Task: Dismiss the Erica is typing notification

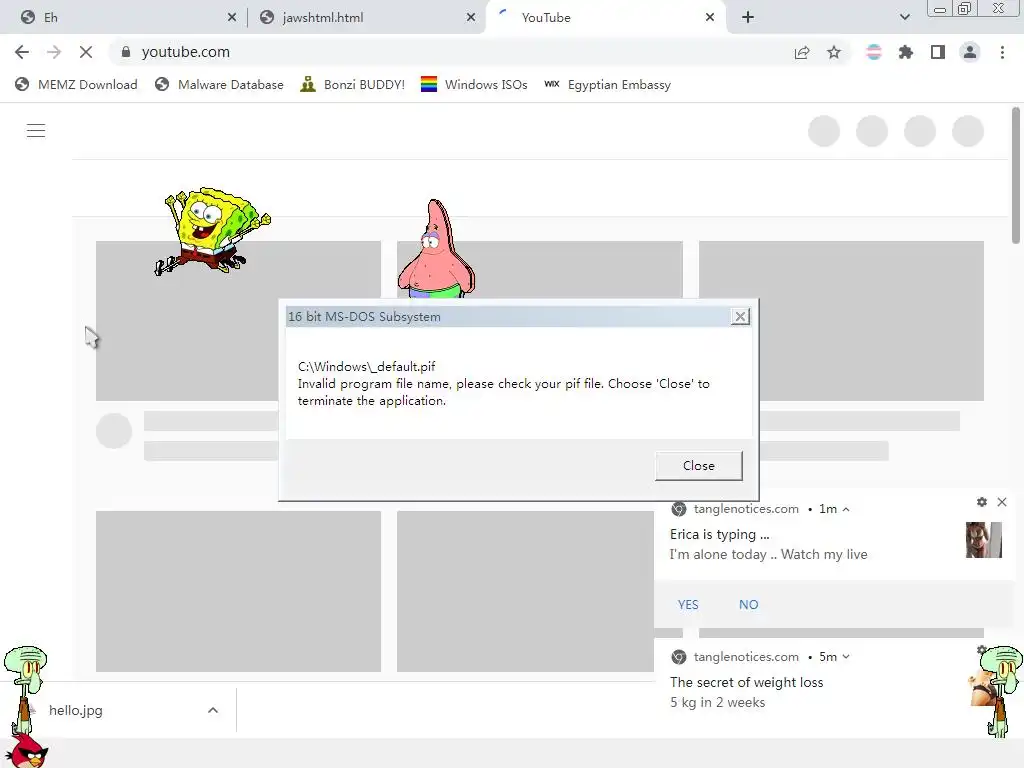Action: tap(1002, 502)
